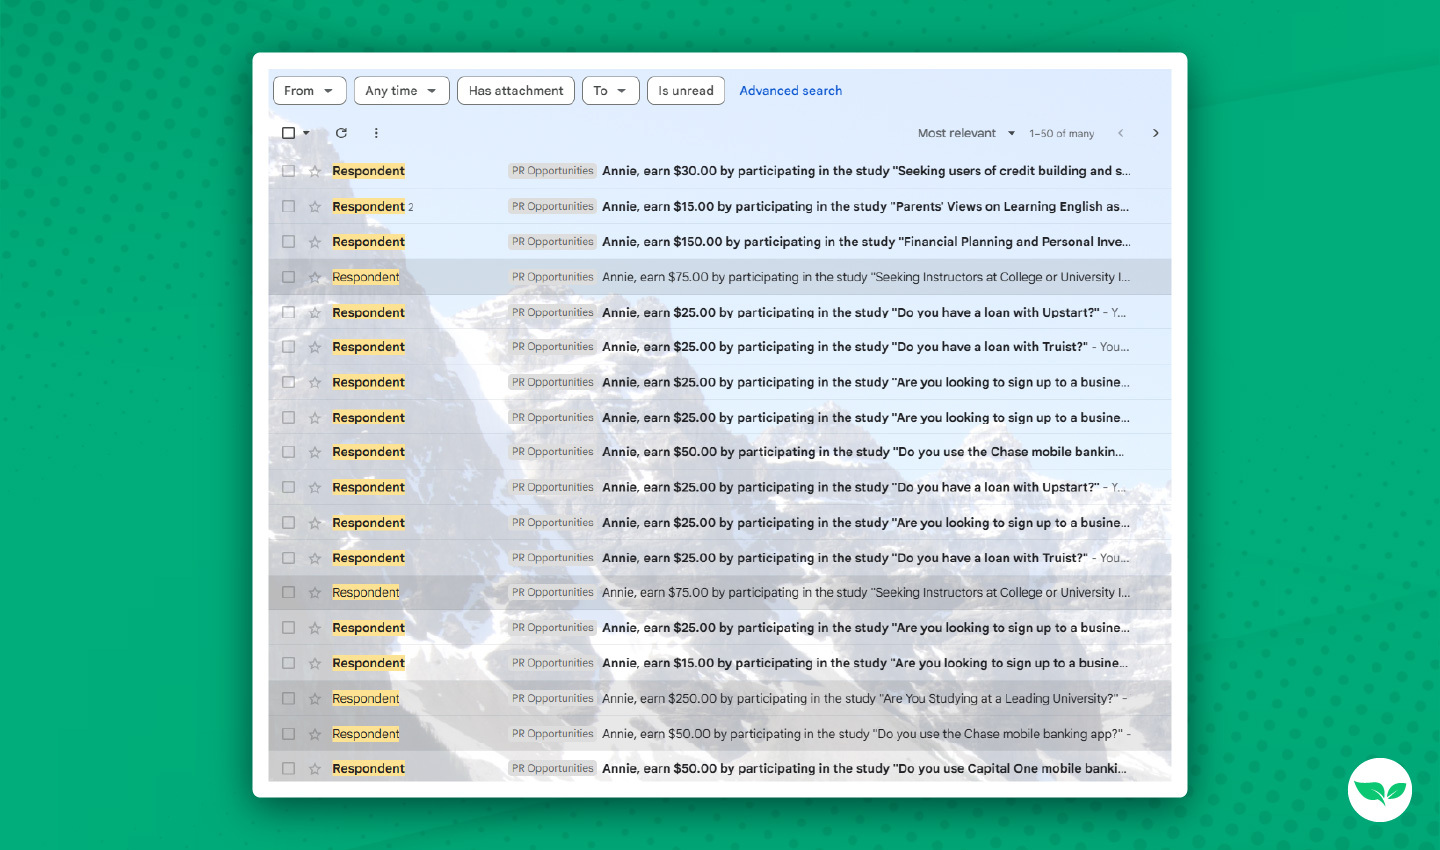The image size is (1440, 850).
Task: Open Advanced search
Action: coord(790,90)
